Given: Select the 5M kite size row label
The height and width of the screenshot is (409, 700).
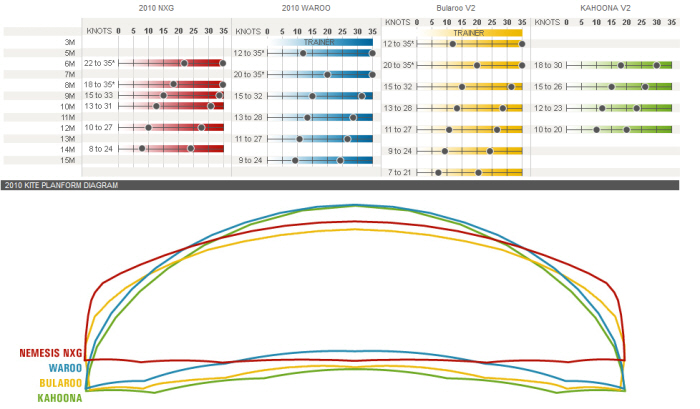Looking at the screenshot, I should tap(70, 53).
